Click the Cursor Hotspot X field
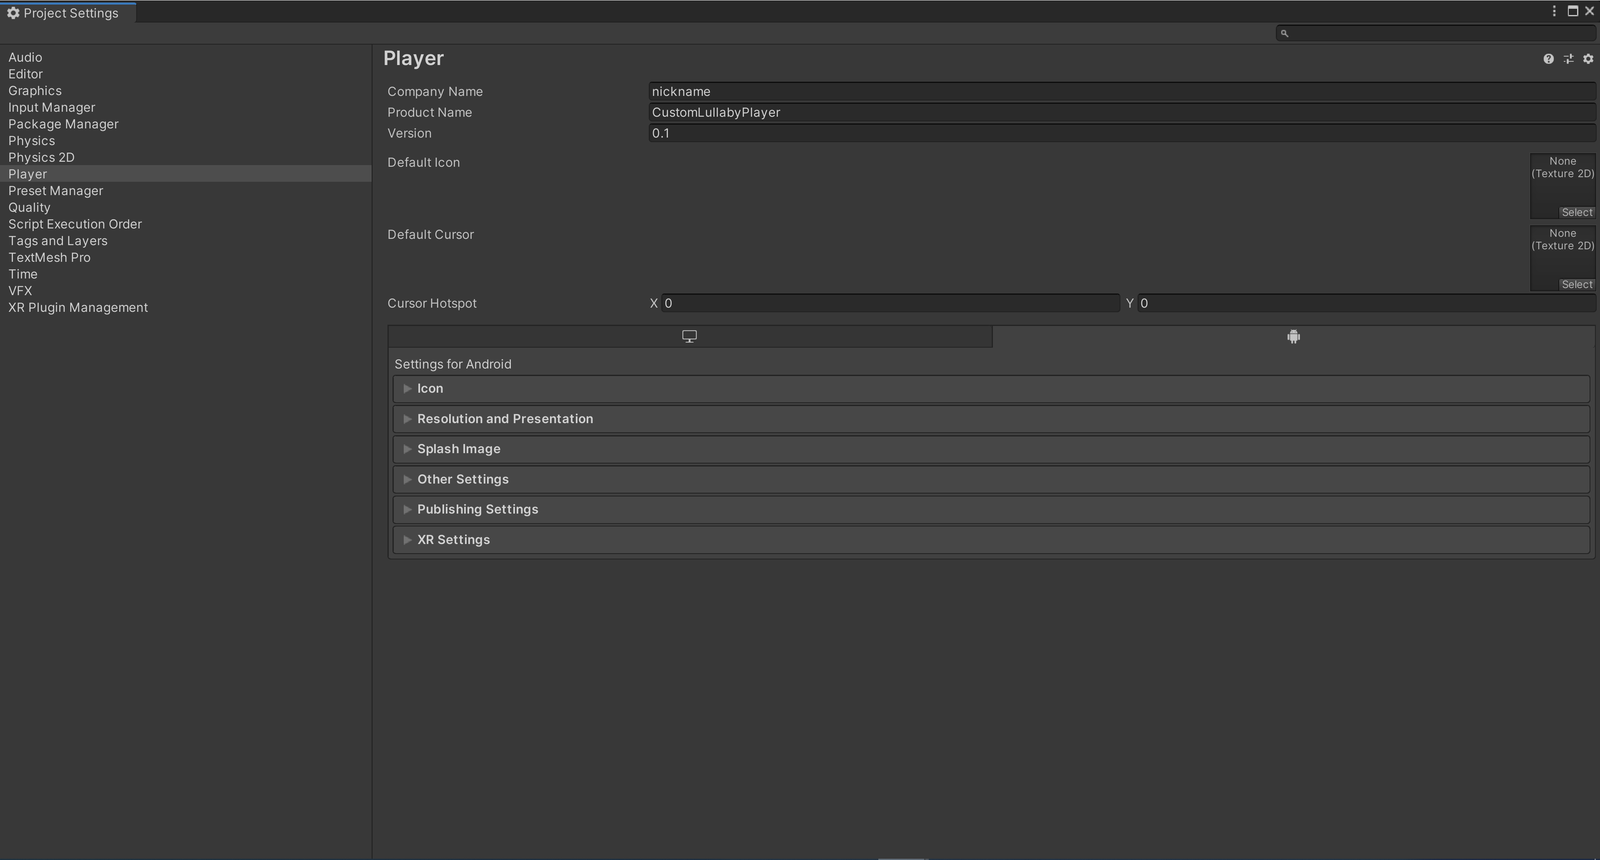The image size is (1600, 860). 890,303
